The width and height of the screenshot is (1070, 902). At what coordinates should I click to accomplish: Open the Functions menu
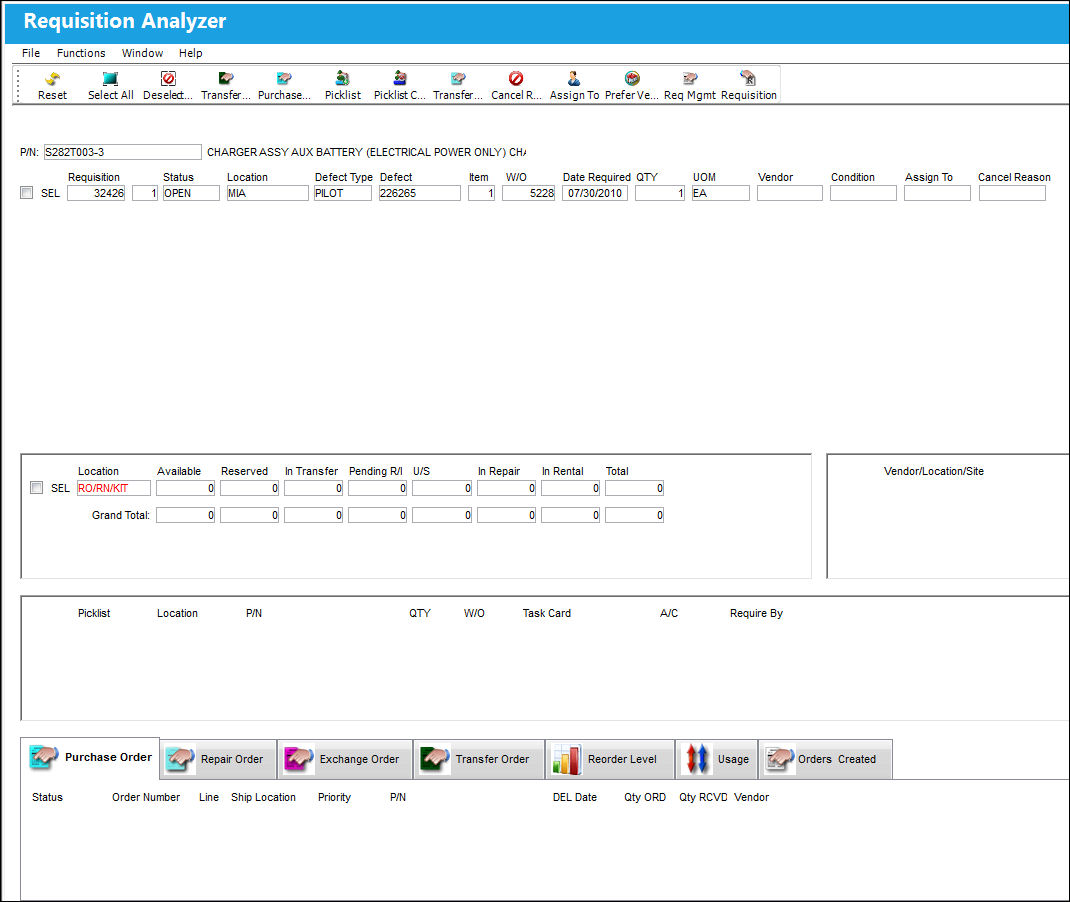tap(81, 53)
